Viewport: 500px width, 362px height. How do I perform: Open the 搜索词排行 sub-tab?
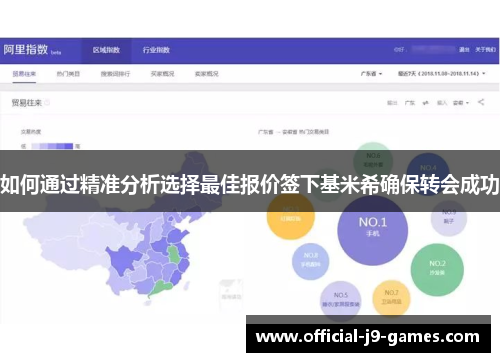tap(115, 74)
